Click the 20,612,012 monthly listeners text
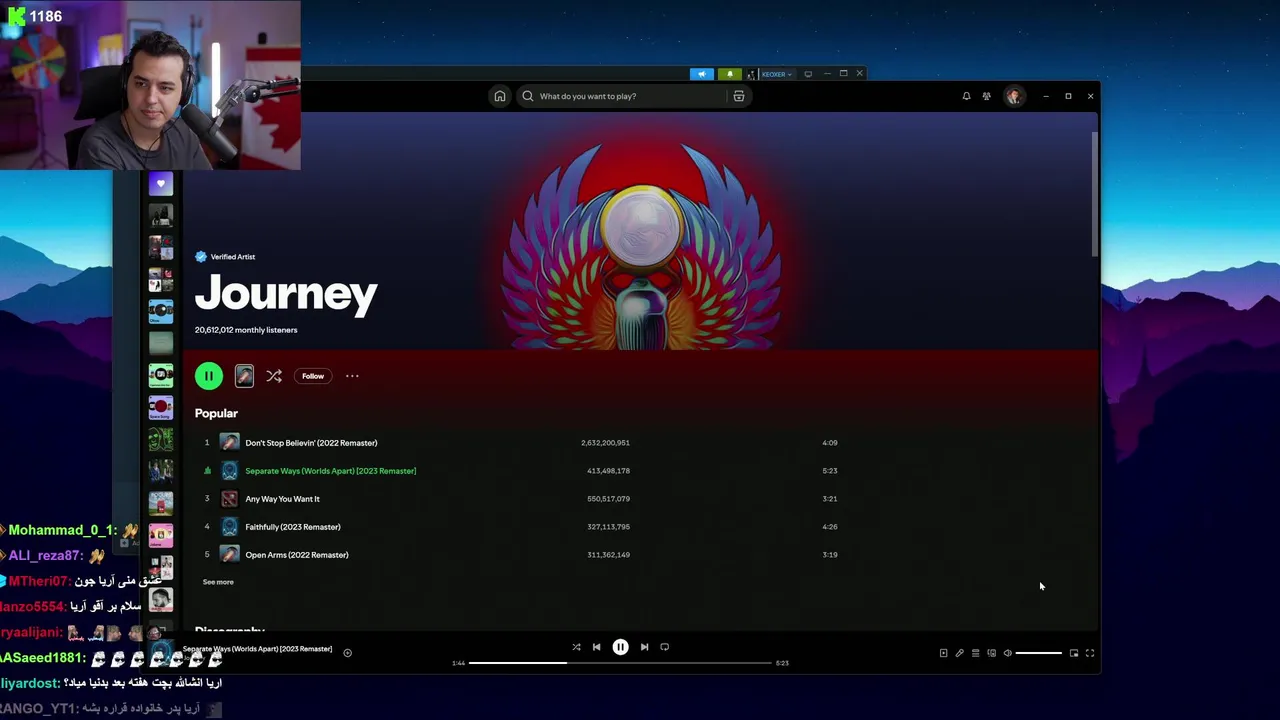 [246, 330]
